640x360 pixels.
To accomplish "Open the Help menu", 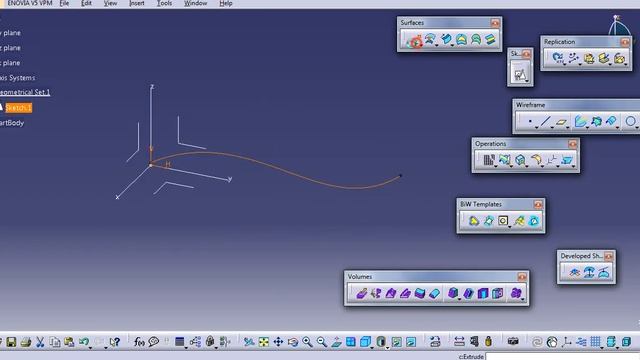I will [x=226, y=3].
